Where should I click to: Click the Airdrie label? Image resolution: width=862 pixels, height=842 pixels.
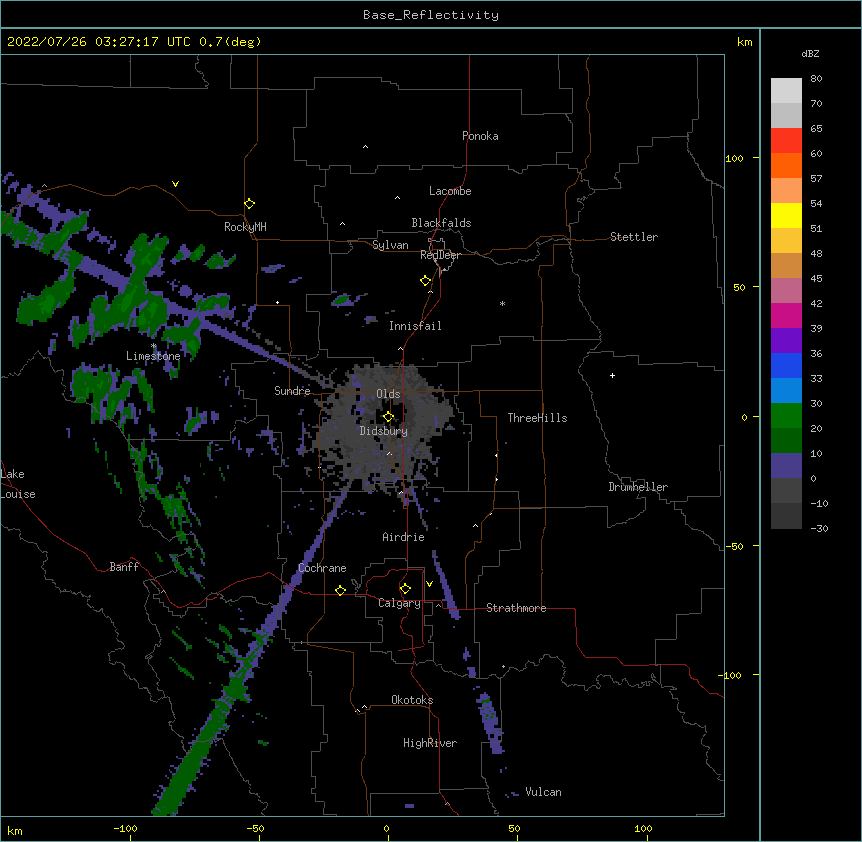pyautogui.click(x=404, y=537)
